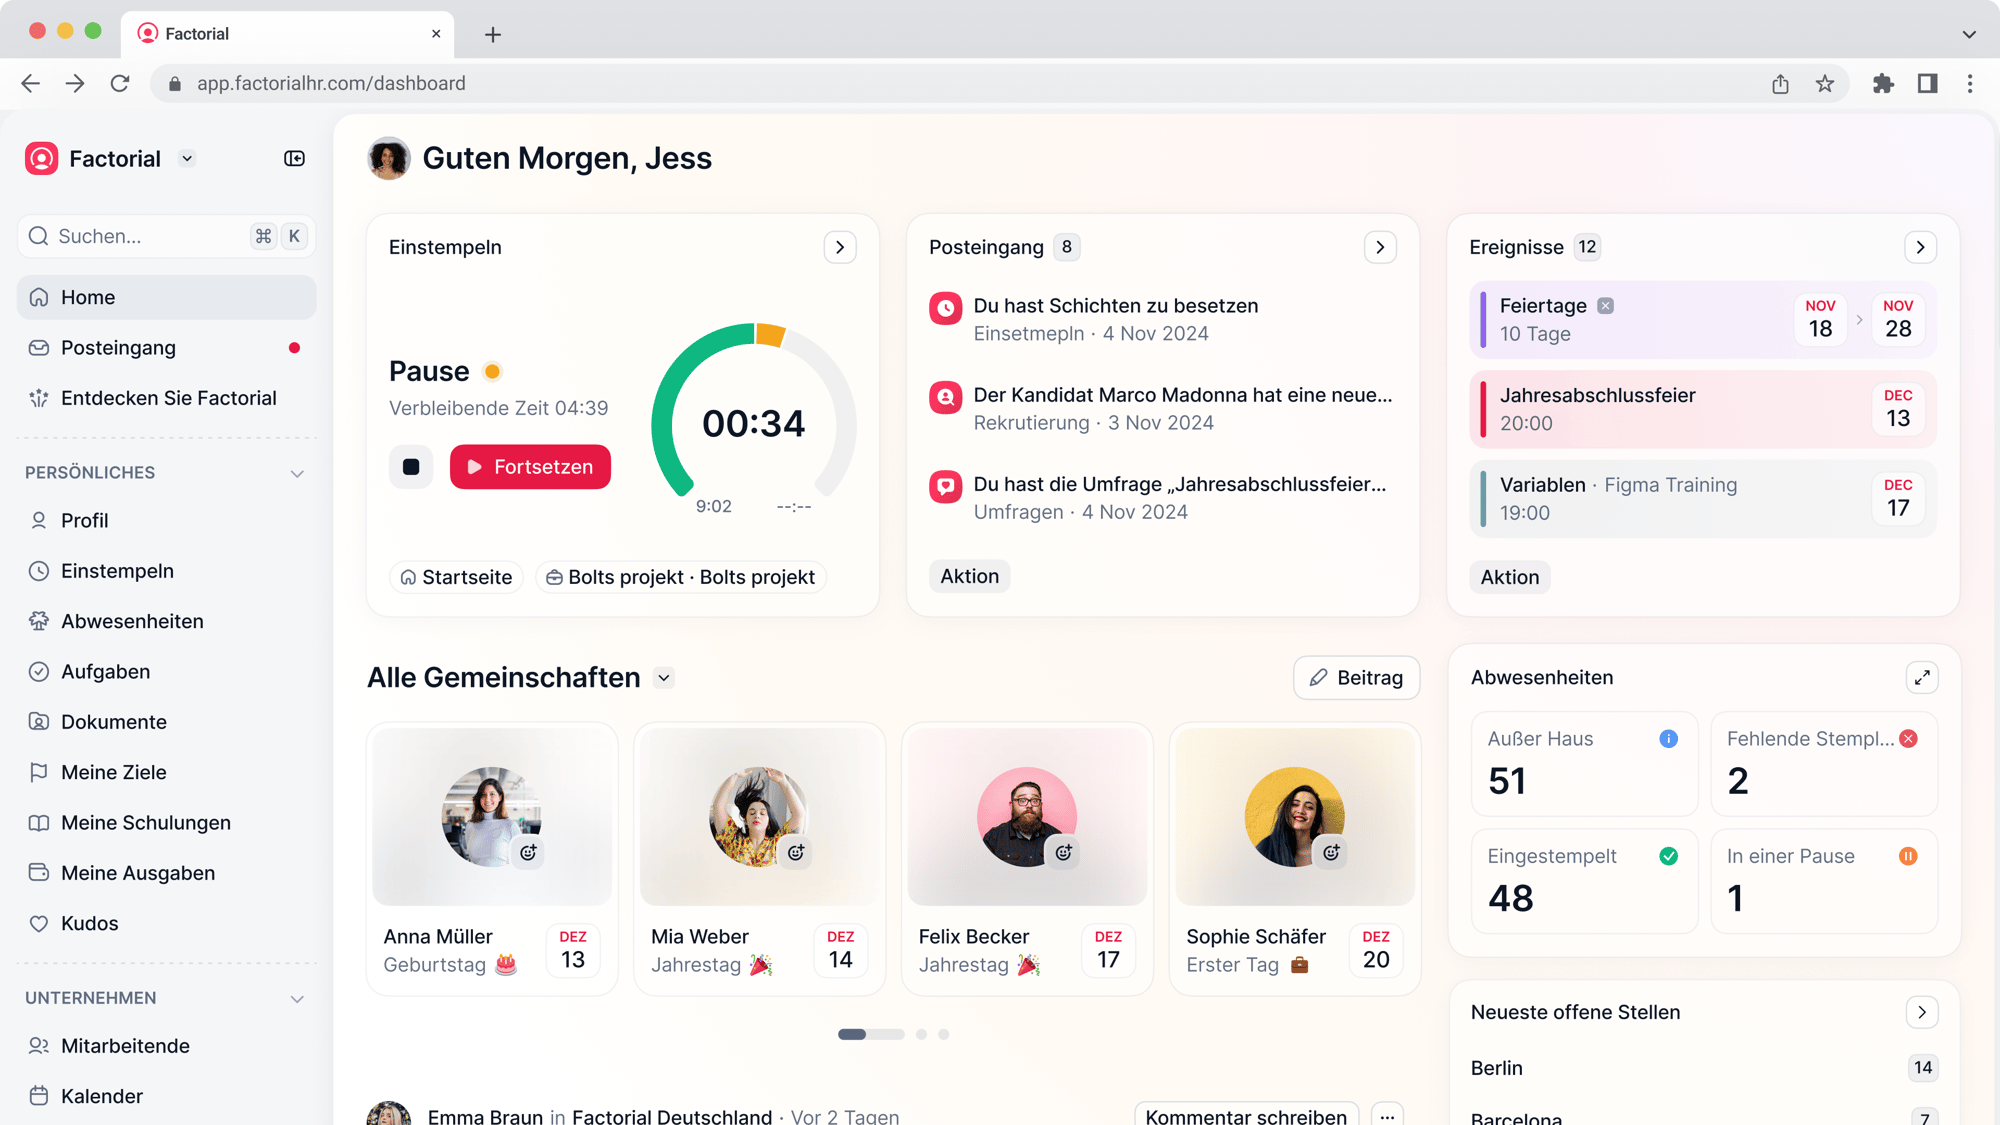Click Aktion in the Ereignisse card
This screenshot has width=2000, height=1125.
pos(1509,577)
